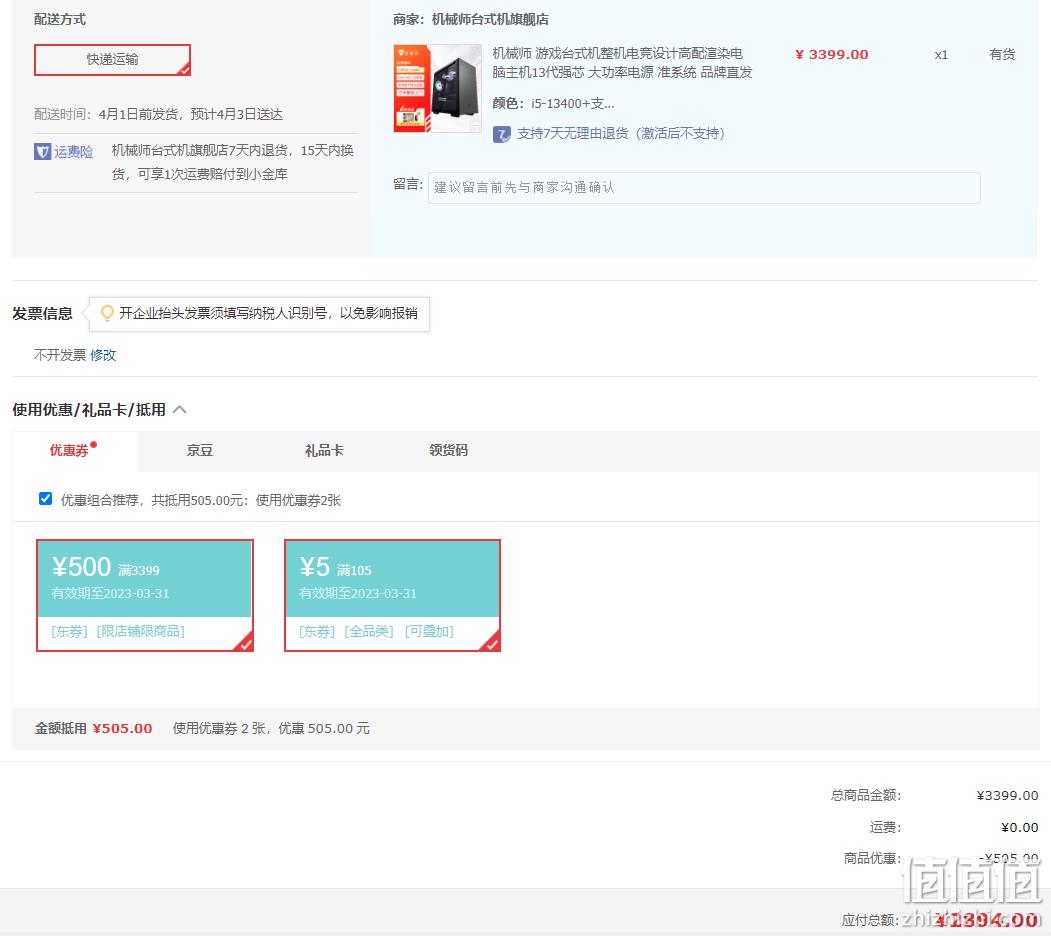The height and width of the screenshot is (936, 1051).
Task: Click the 总商品金额 value ¥3399.00
Action: point(1007,795)
